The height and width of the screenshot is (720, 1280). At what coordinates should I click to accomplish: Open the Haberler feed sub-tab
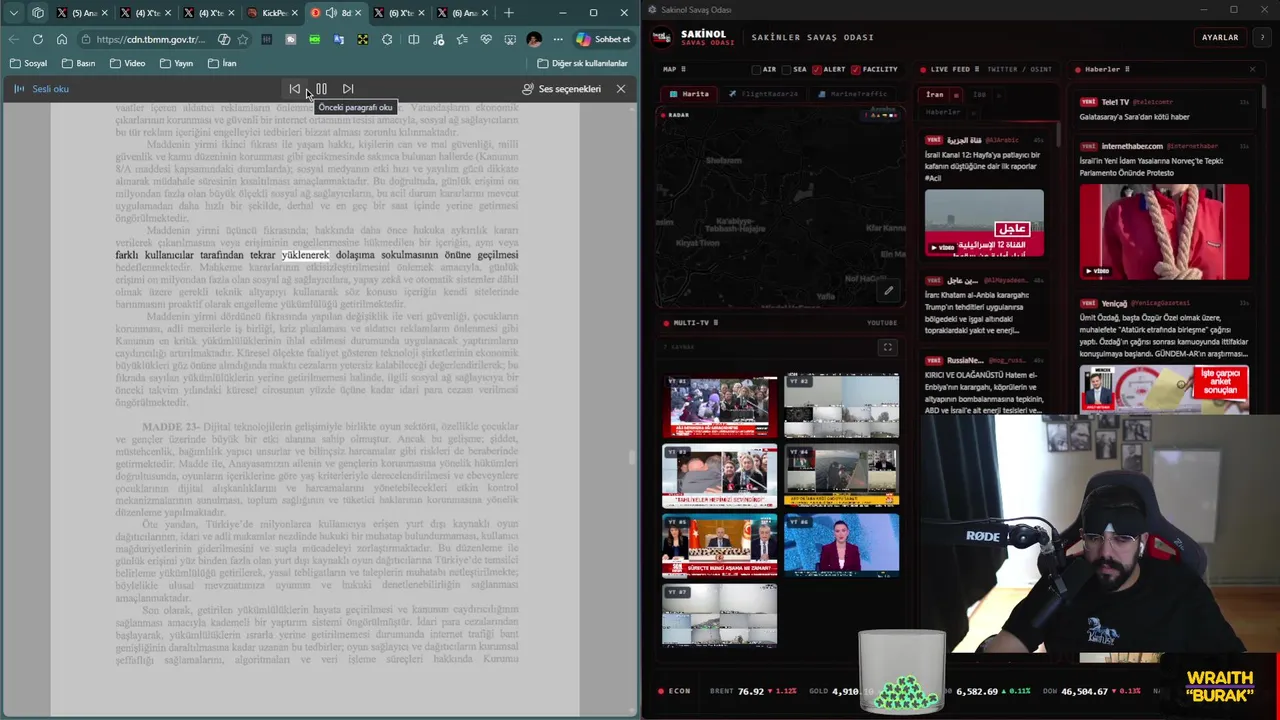(943, 112)
